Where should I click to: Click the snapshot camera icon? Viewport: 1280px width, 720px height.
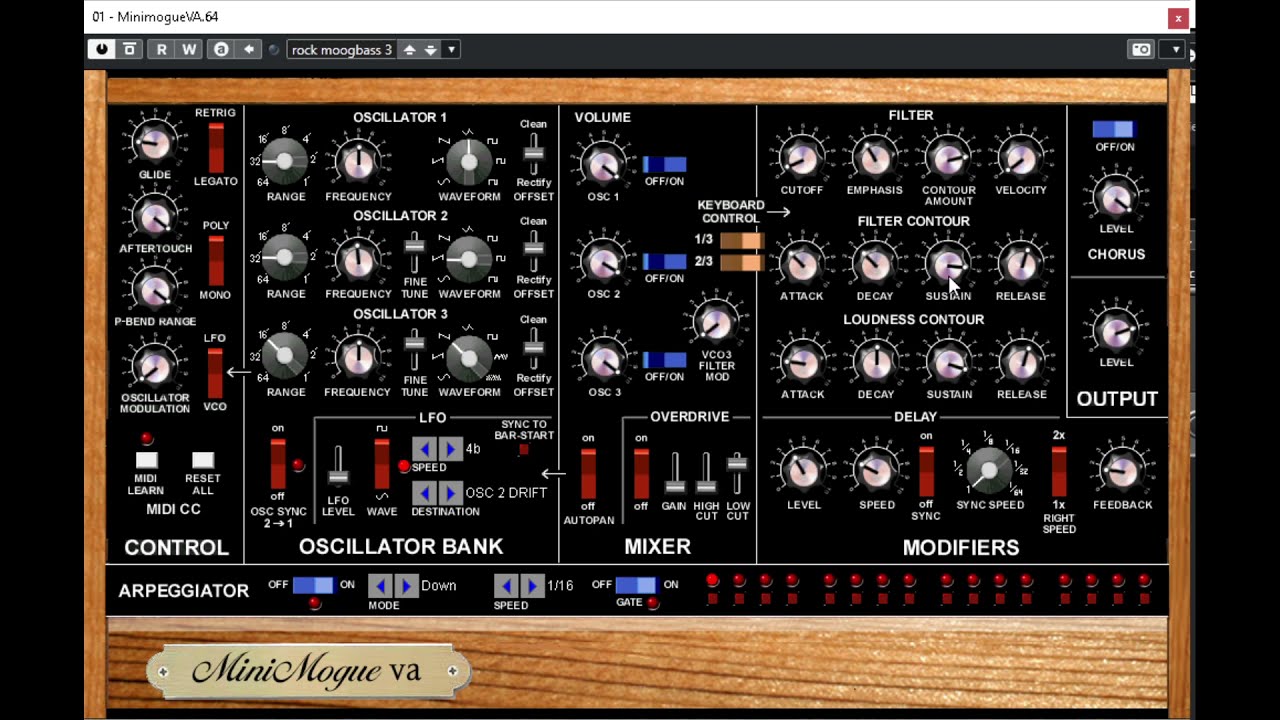(1141, 49)
